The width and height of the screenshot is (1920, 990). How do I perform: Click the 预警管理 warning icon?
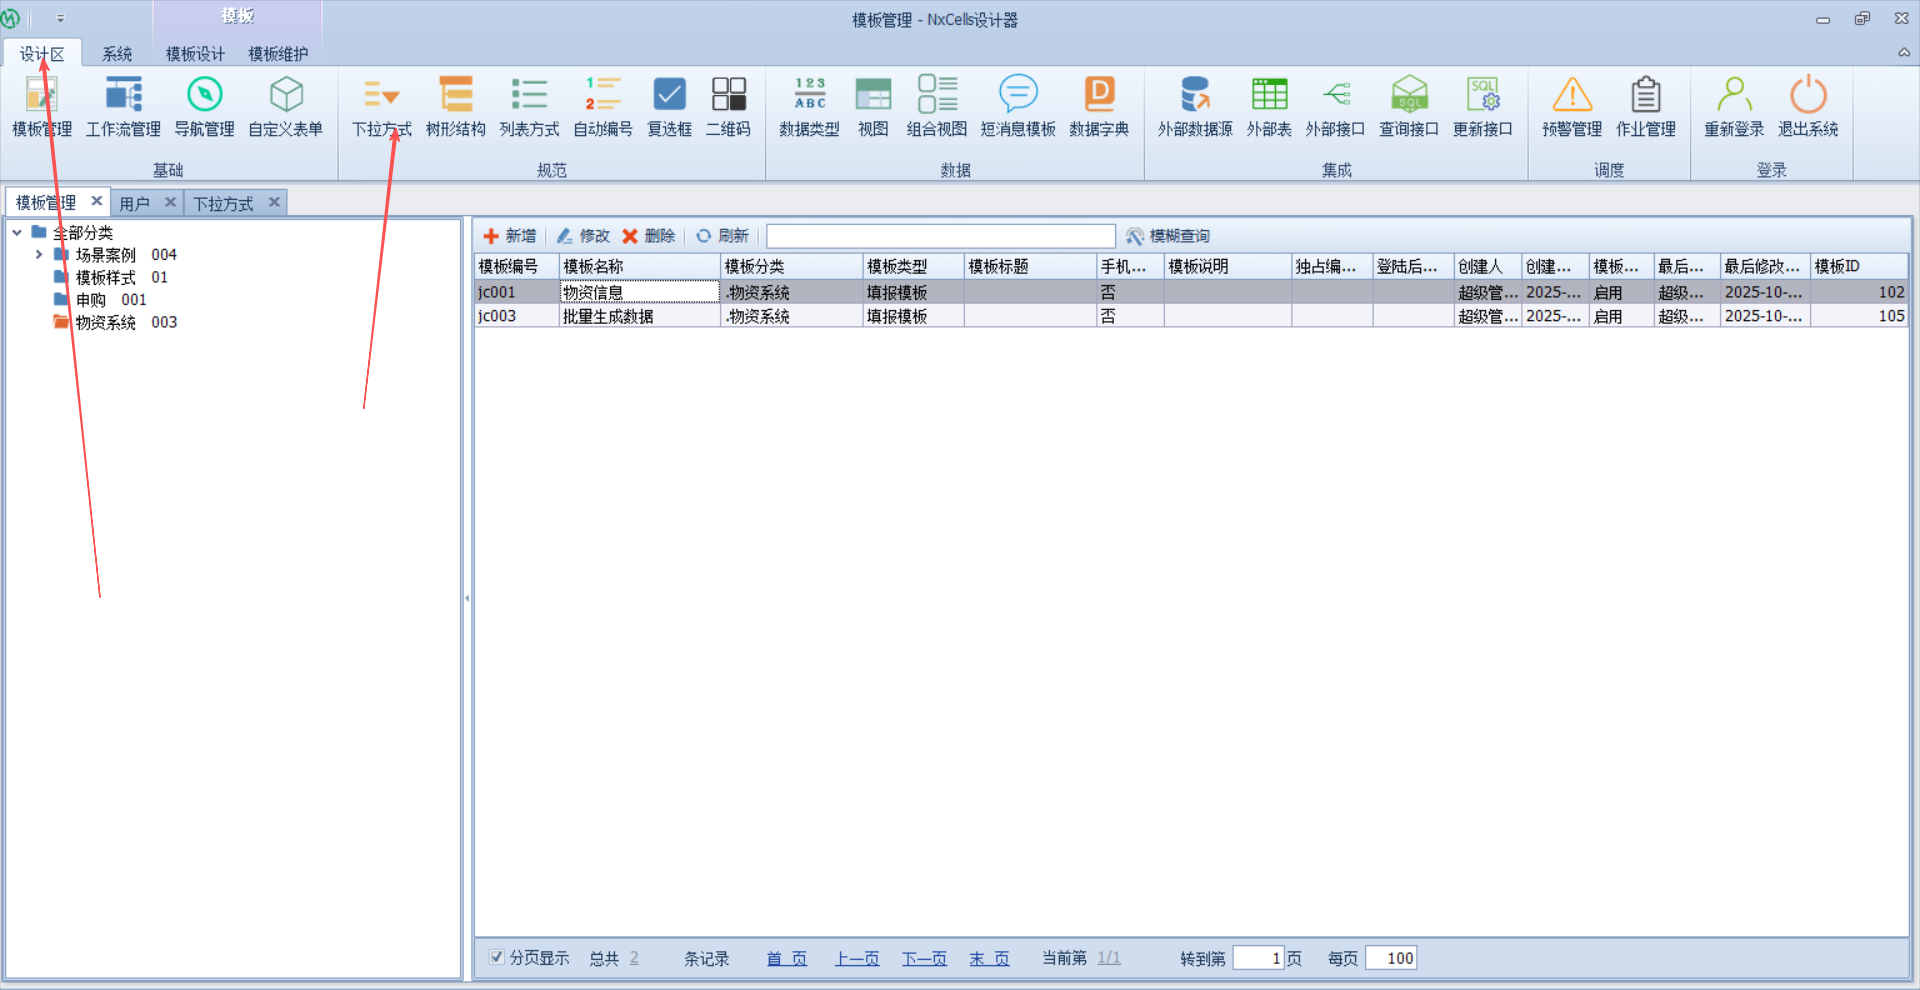[1571, 95]
